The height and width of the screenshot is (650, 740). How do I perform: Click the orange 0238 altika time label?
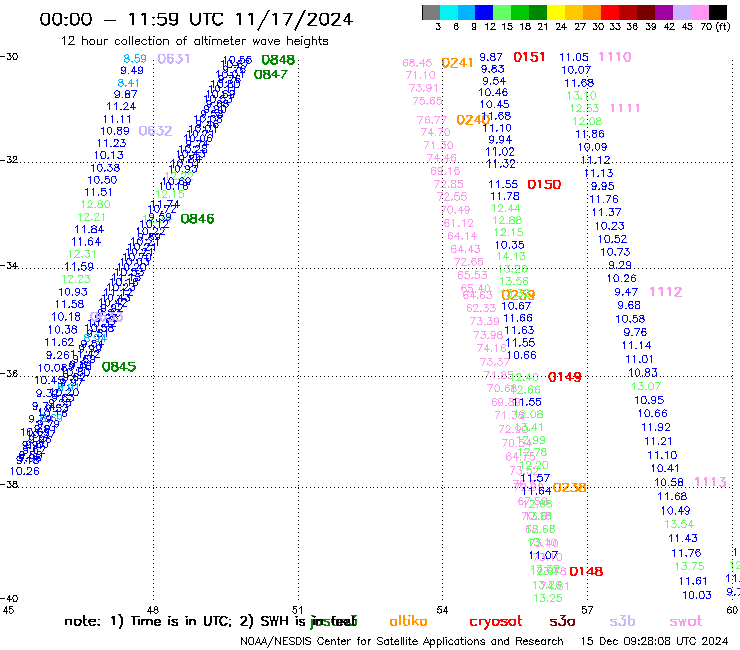570,488
